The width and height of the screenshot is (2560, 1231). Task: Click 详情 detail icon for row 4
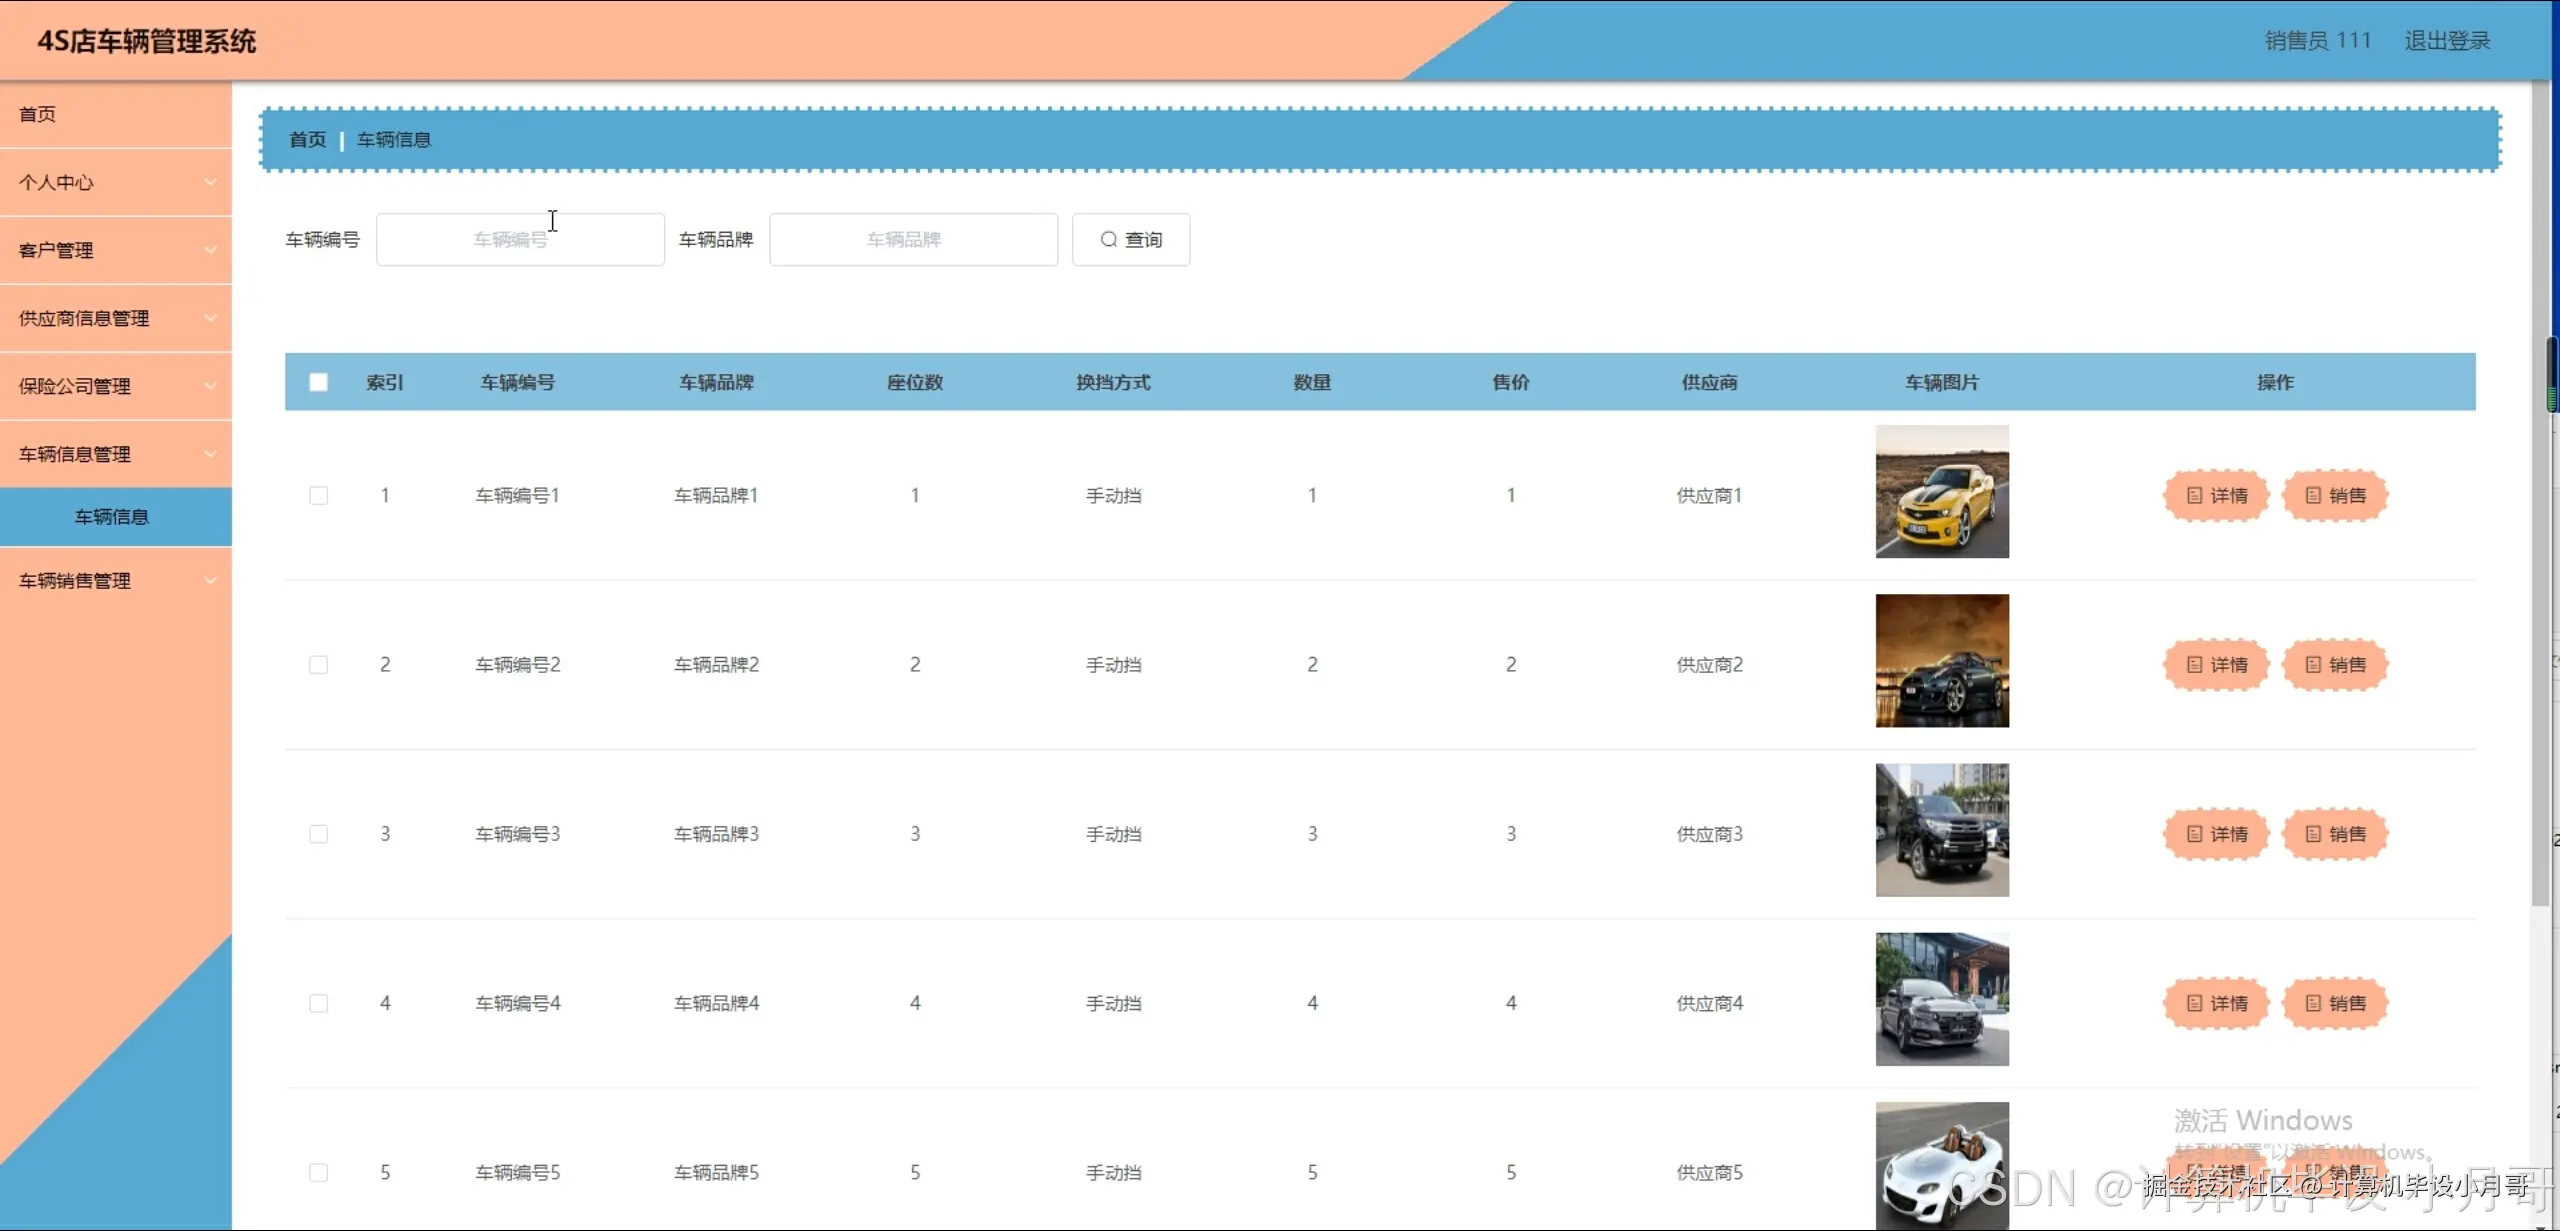[2194, 1003]
